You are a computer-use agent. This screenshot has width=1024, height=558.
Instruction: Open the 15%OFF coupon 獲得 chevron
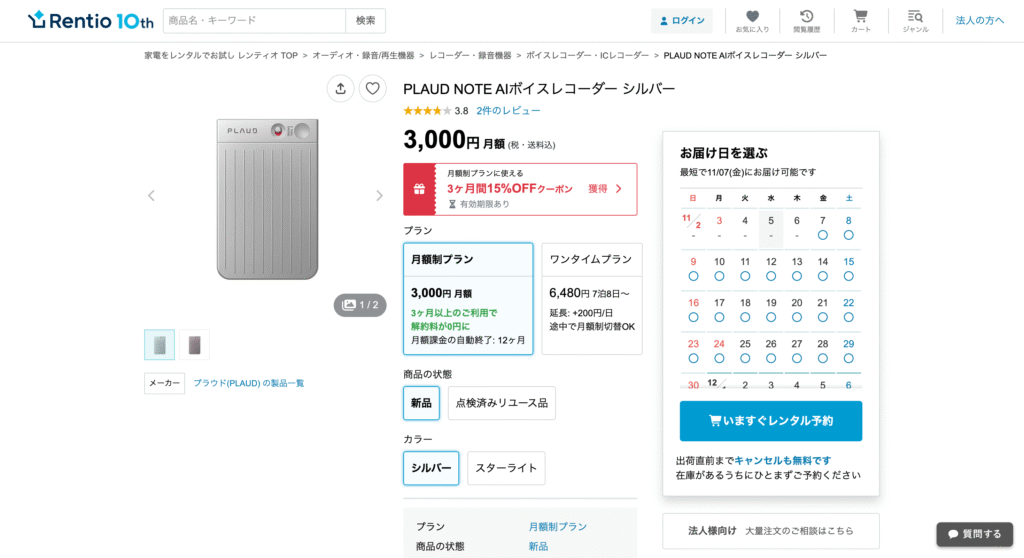(617, 189)
